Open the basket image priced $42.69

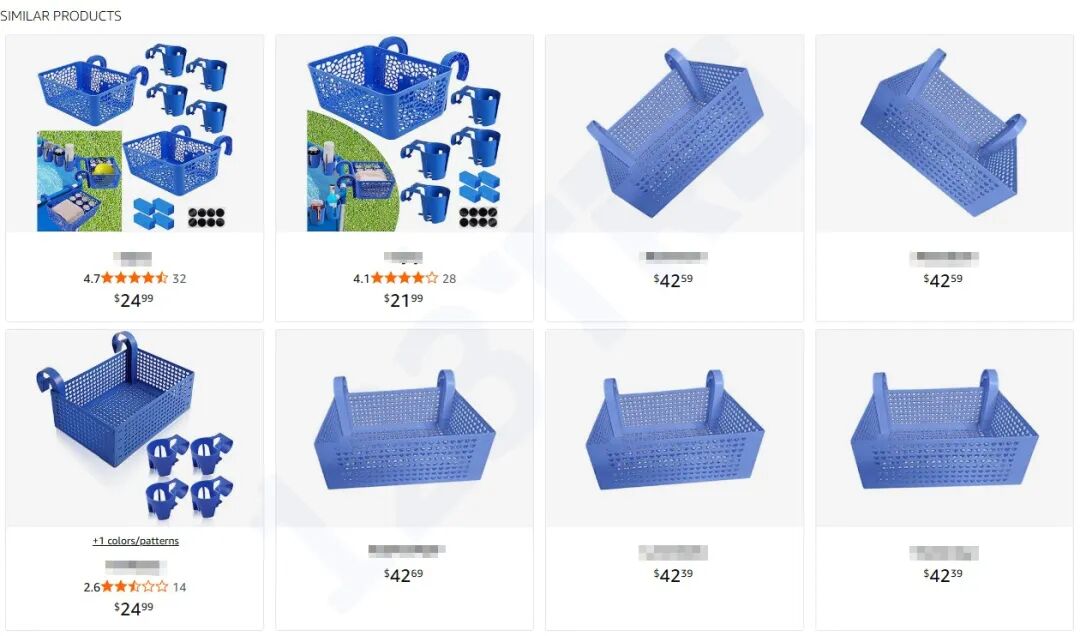pyautogui.click(x=404, y=429)
